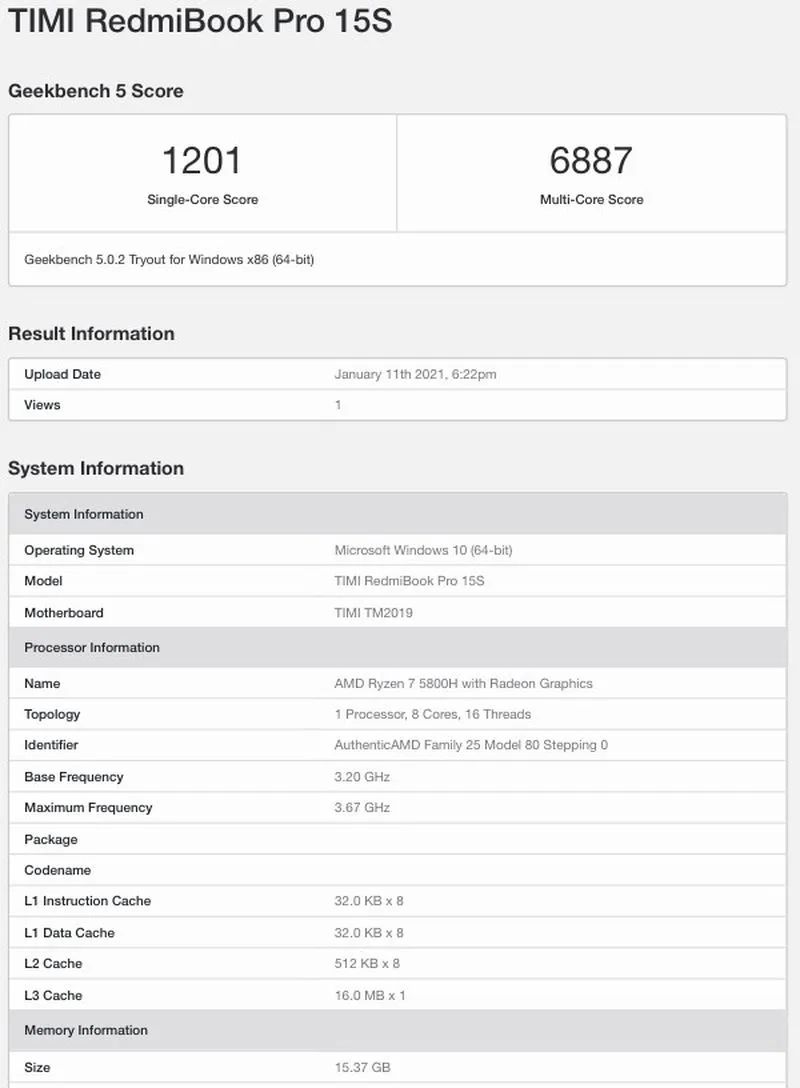Select "Microsoft Windows 10 (64-bit)" value
800x1088 pixels.
(x=423, y=550)
